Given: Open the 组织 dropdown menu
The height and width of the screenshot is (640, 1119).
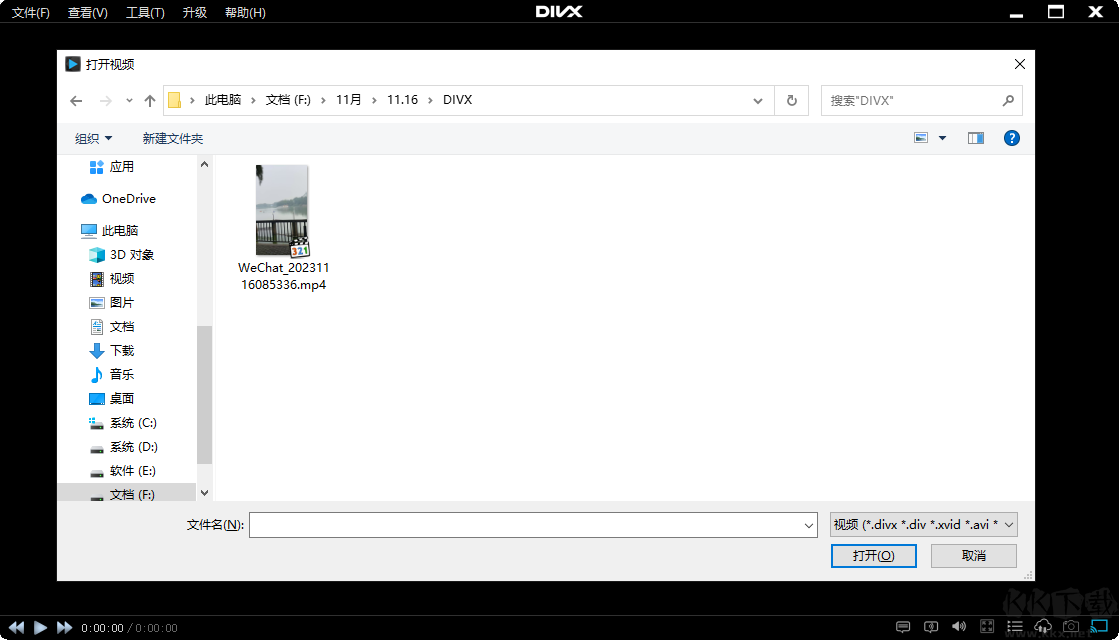Looking at the screenshot, I should click(92, 137).
